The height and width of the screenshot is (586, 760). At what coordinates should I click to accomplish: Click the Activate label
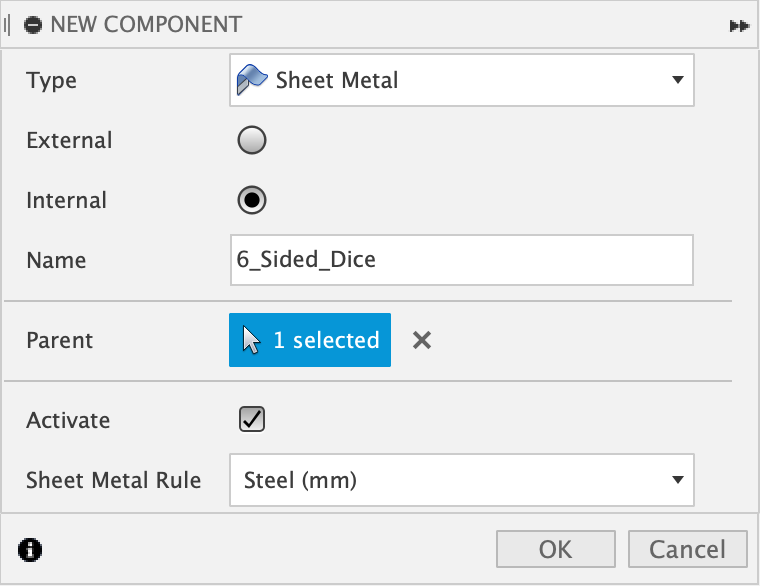tap(68, 420)
